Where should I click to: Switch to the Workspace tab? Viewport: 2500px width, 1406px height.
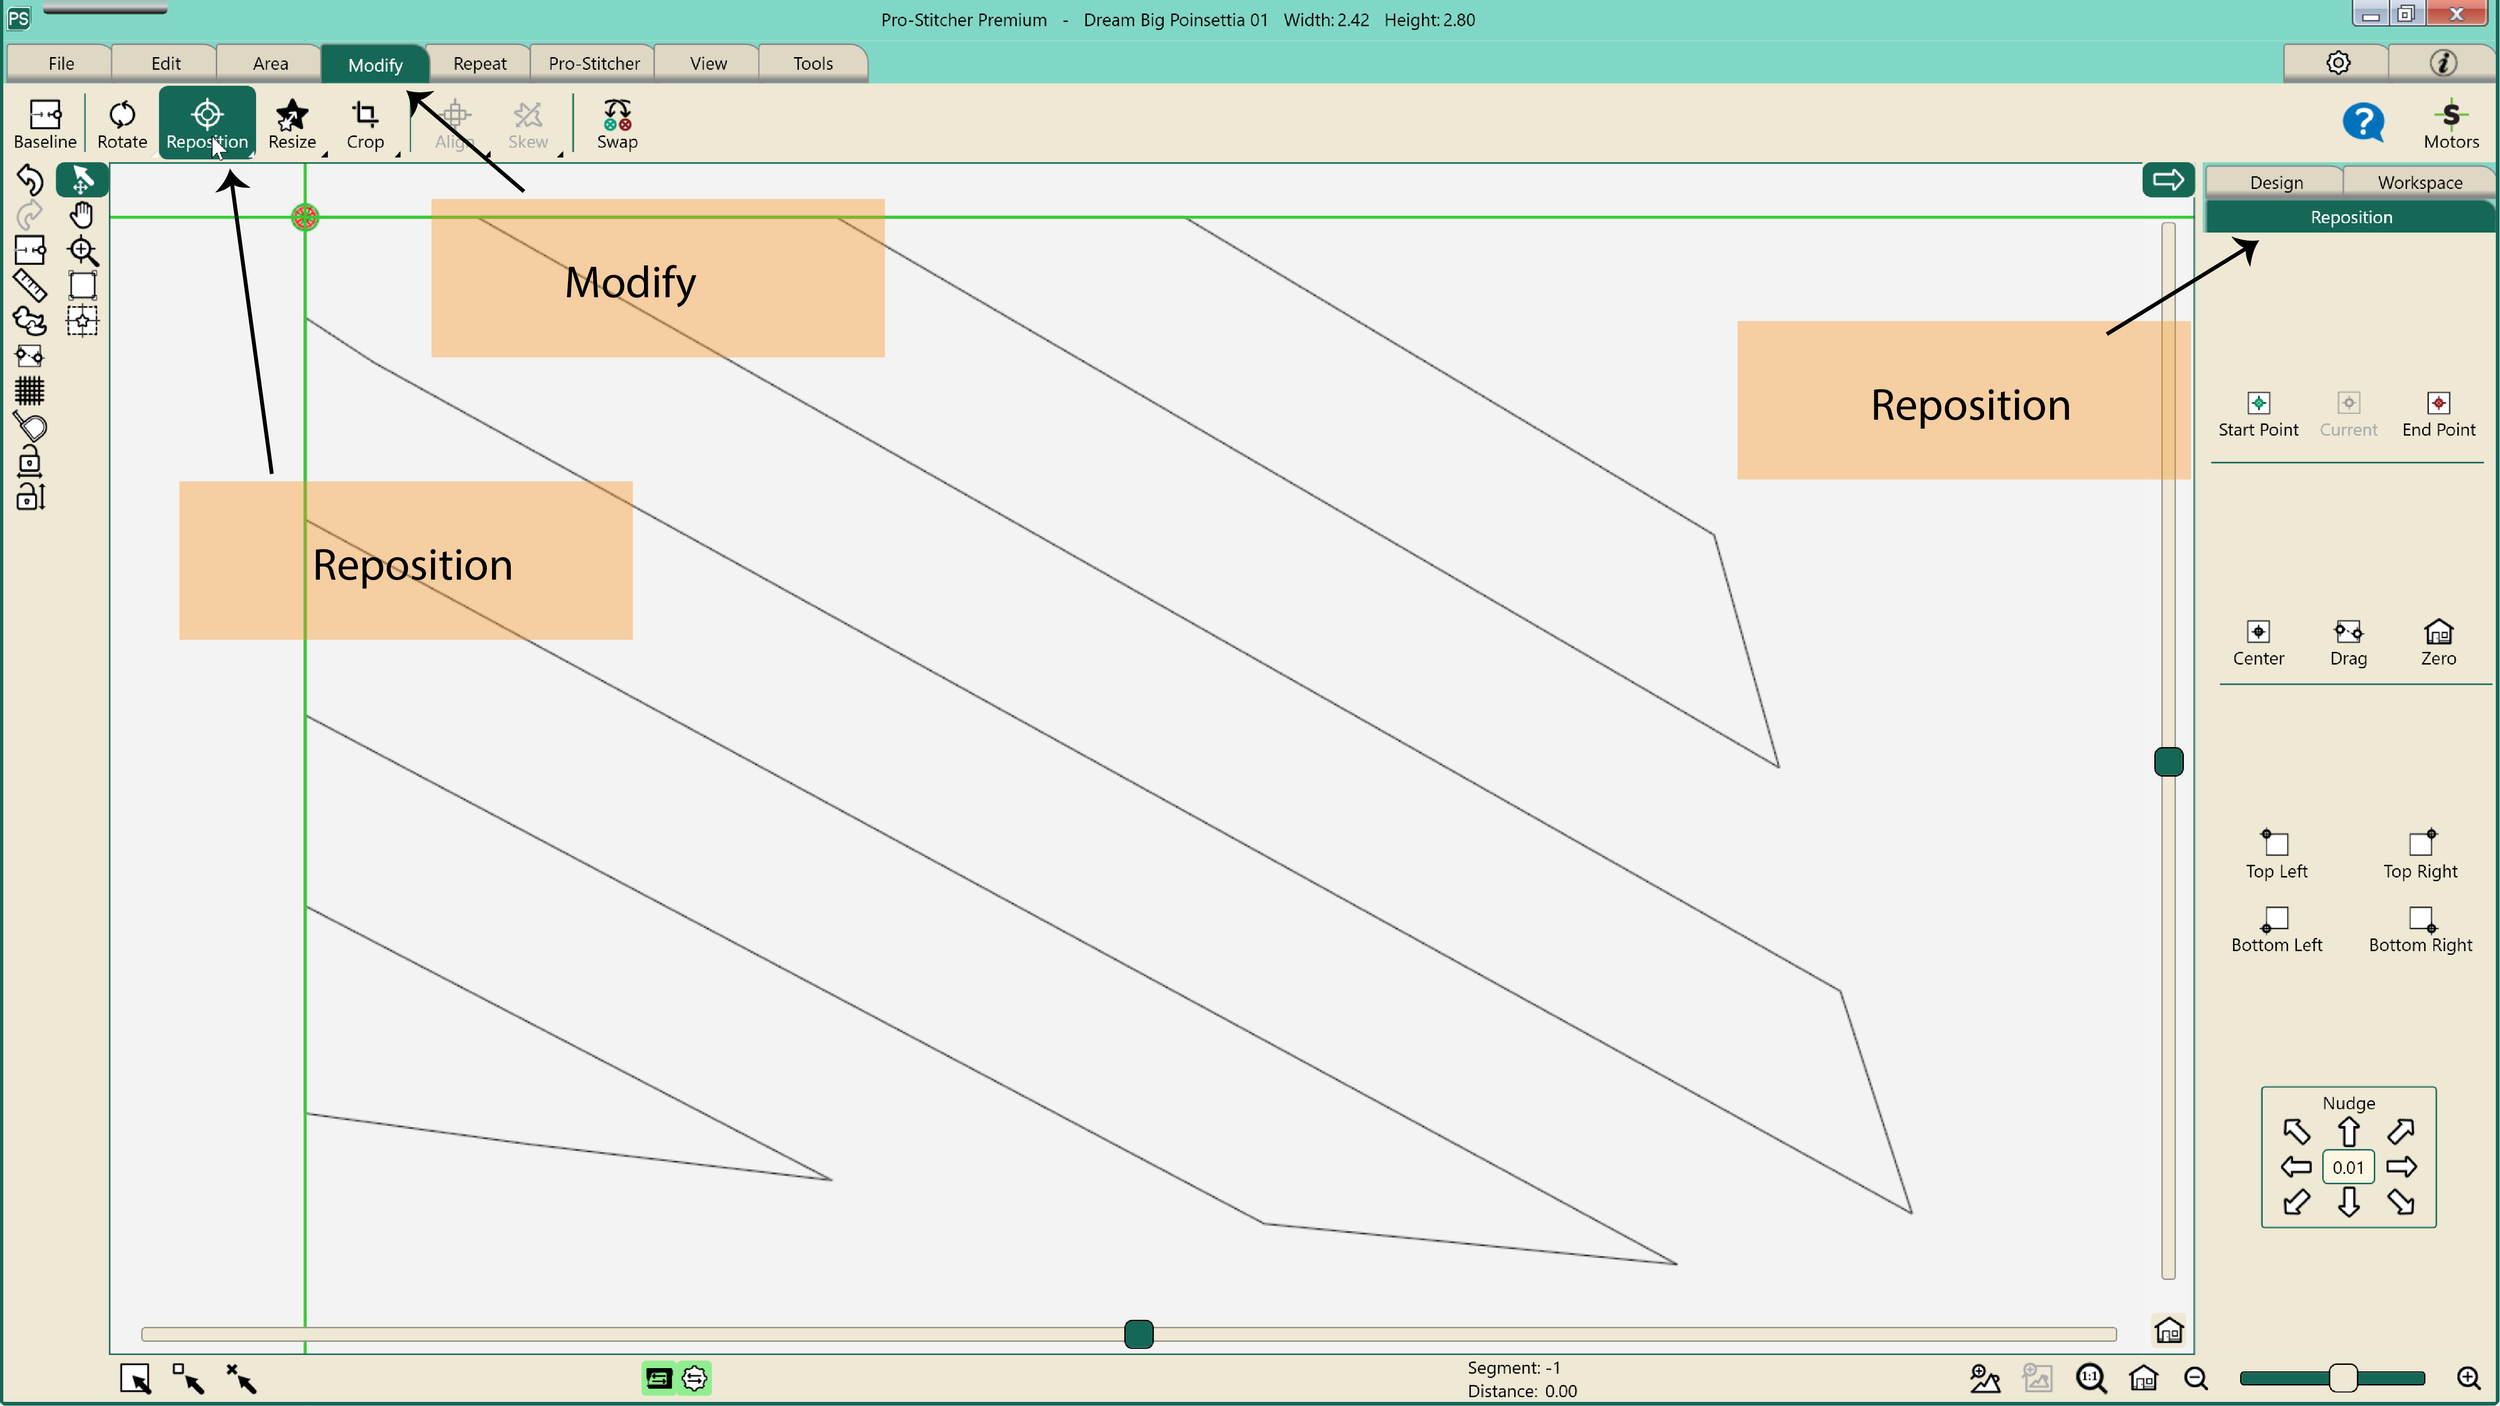(2419, 183)
